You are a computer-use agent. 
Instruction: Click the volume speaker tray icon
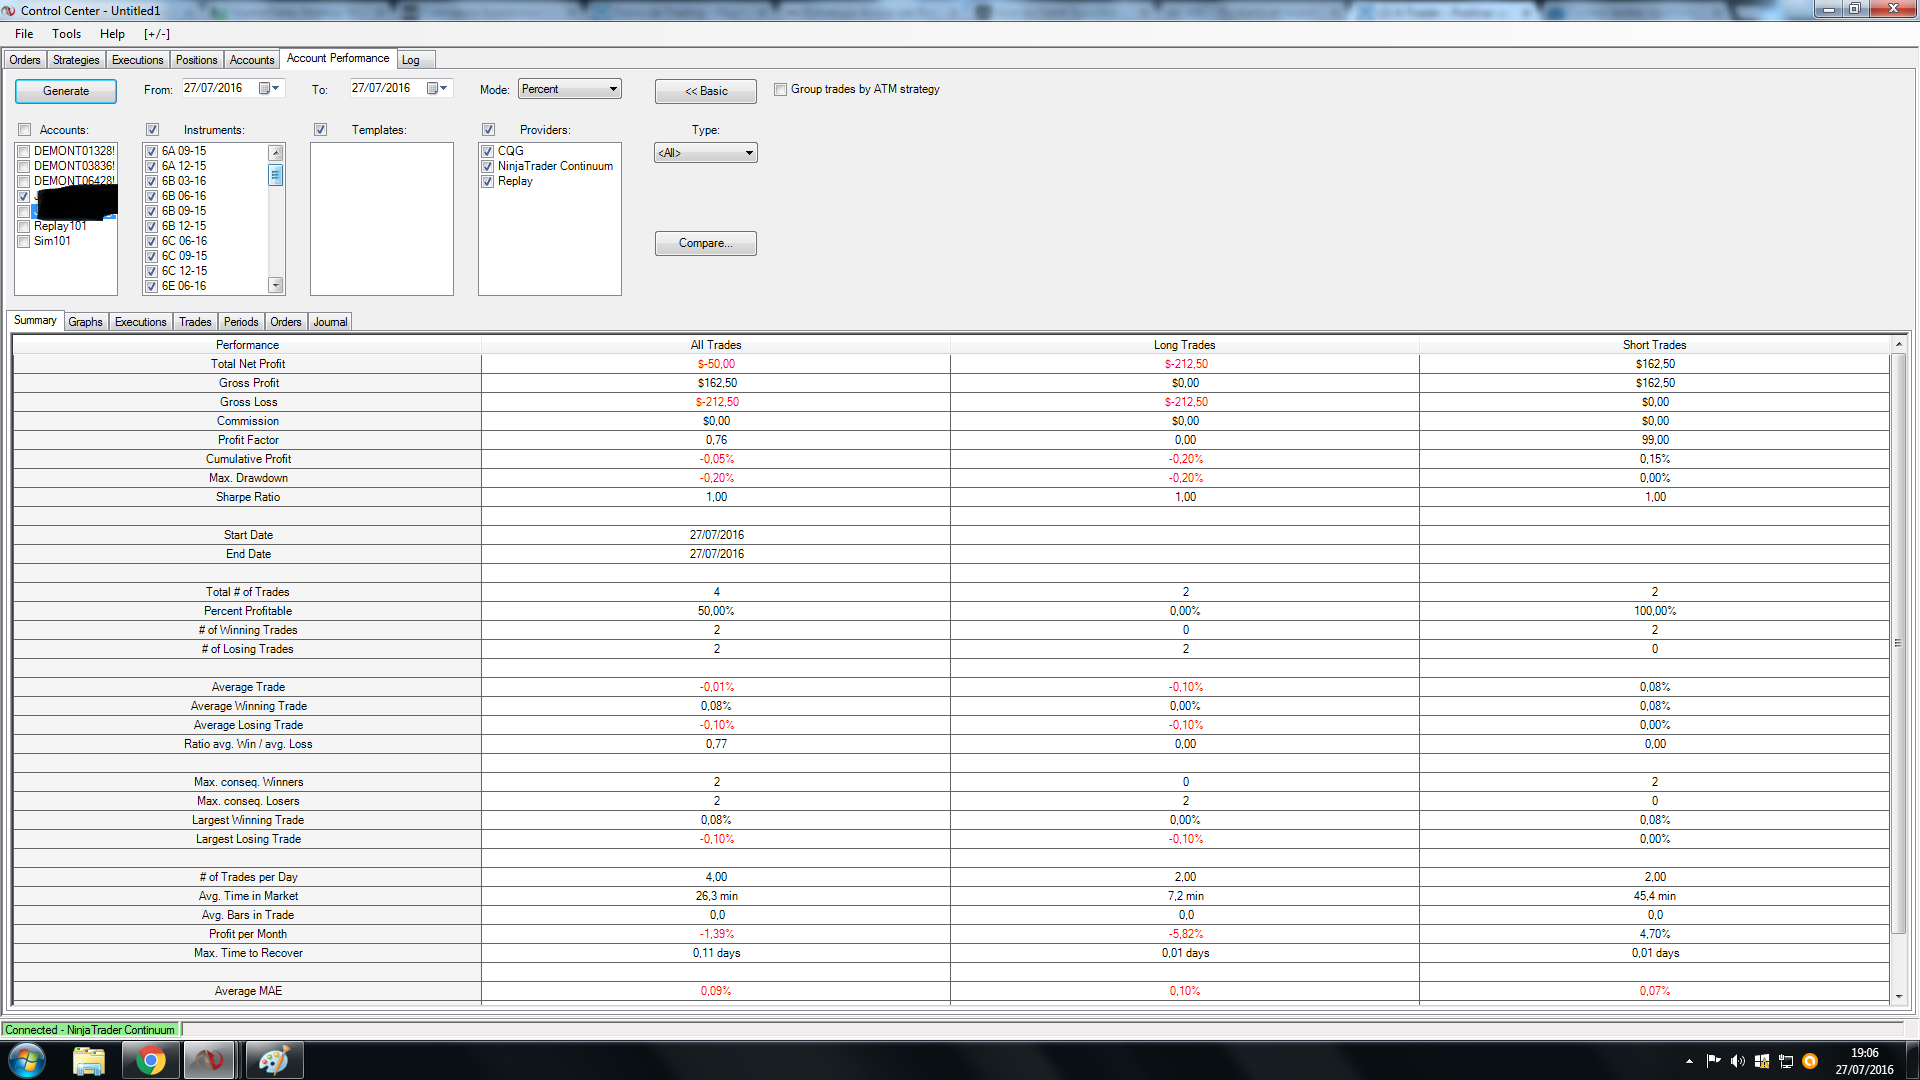point(1737,1061)
